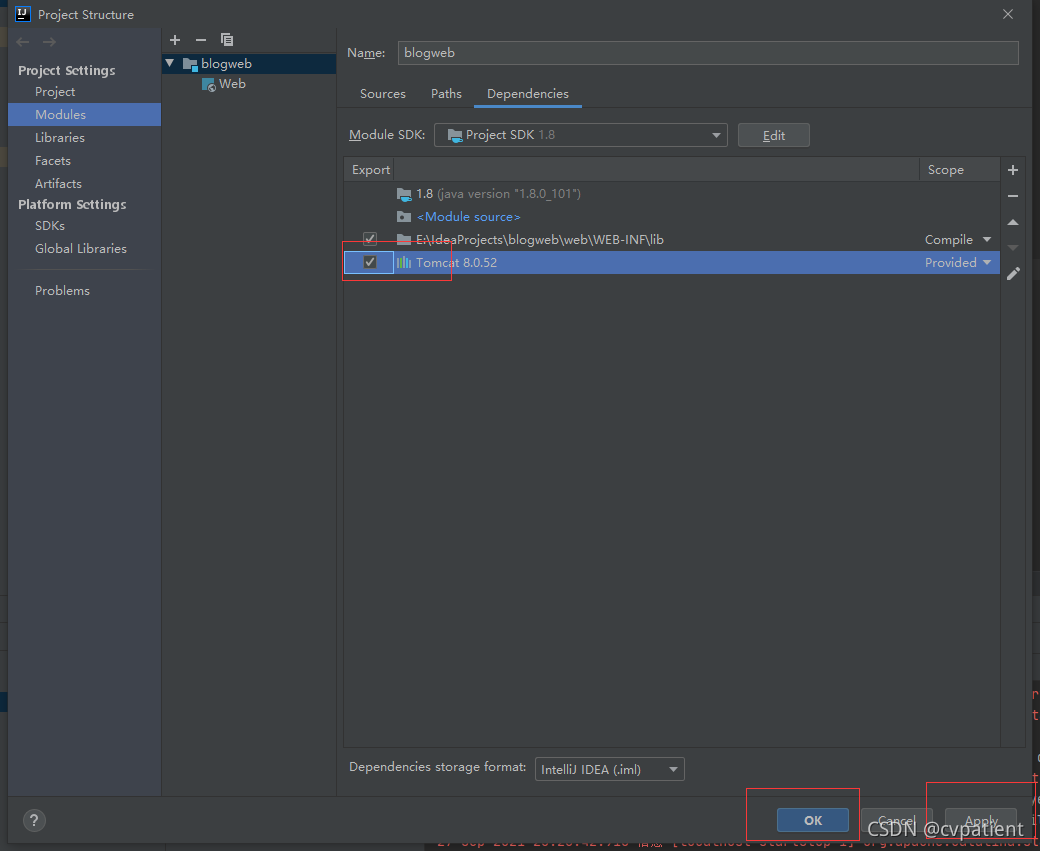Remove selected module with minus icon
The image size is (1040, 851).
201,40
